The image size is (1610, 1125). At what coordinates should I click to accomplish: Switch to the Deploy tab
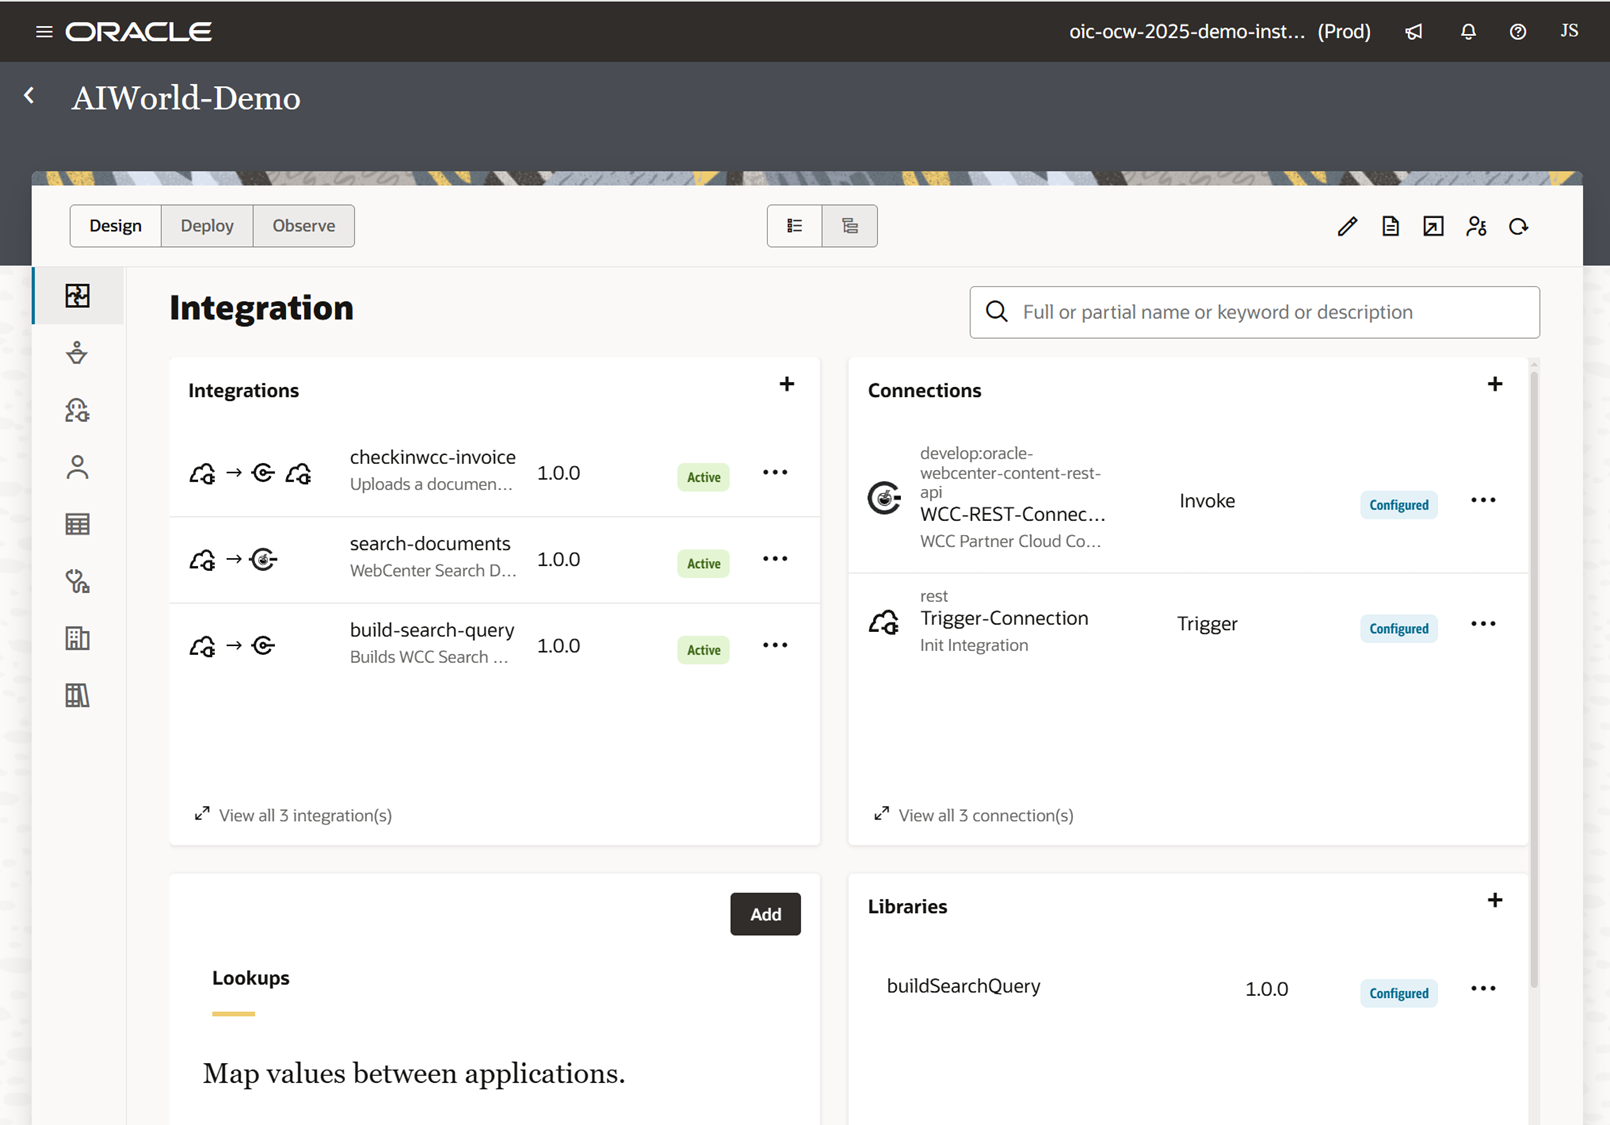206,226
